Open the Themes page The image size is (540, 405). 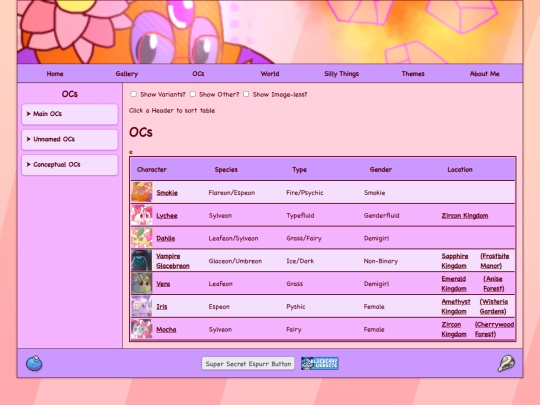(x=413, y=74)
